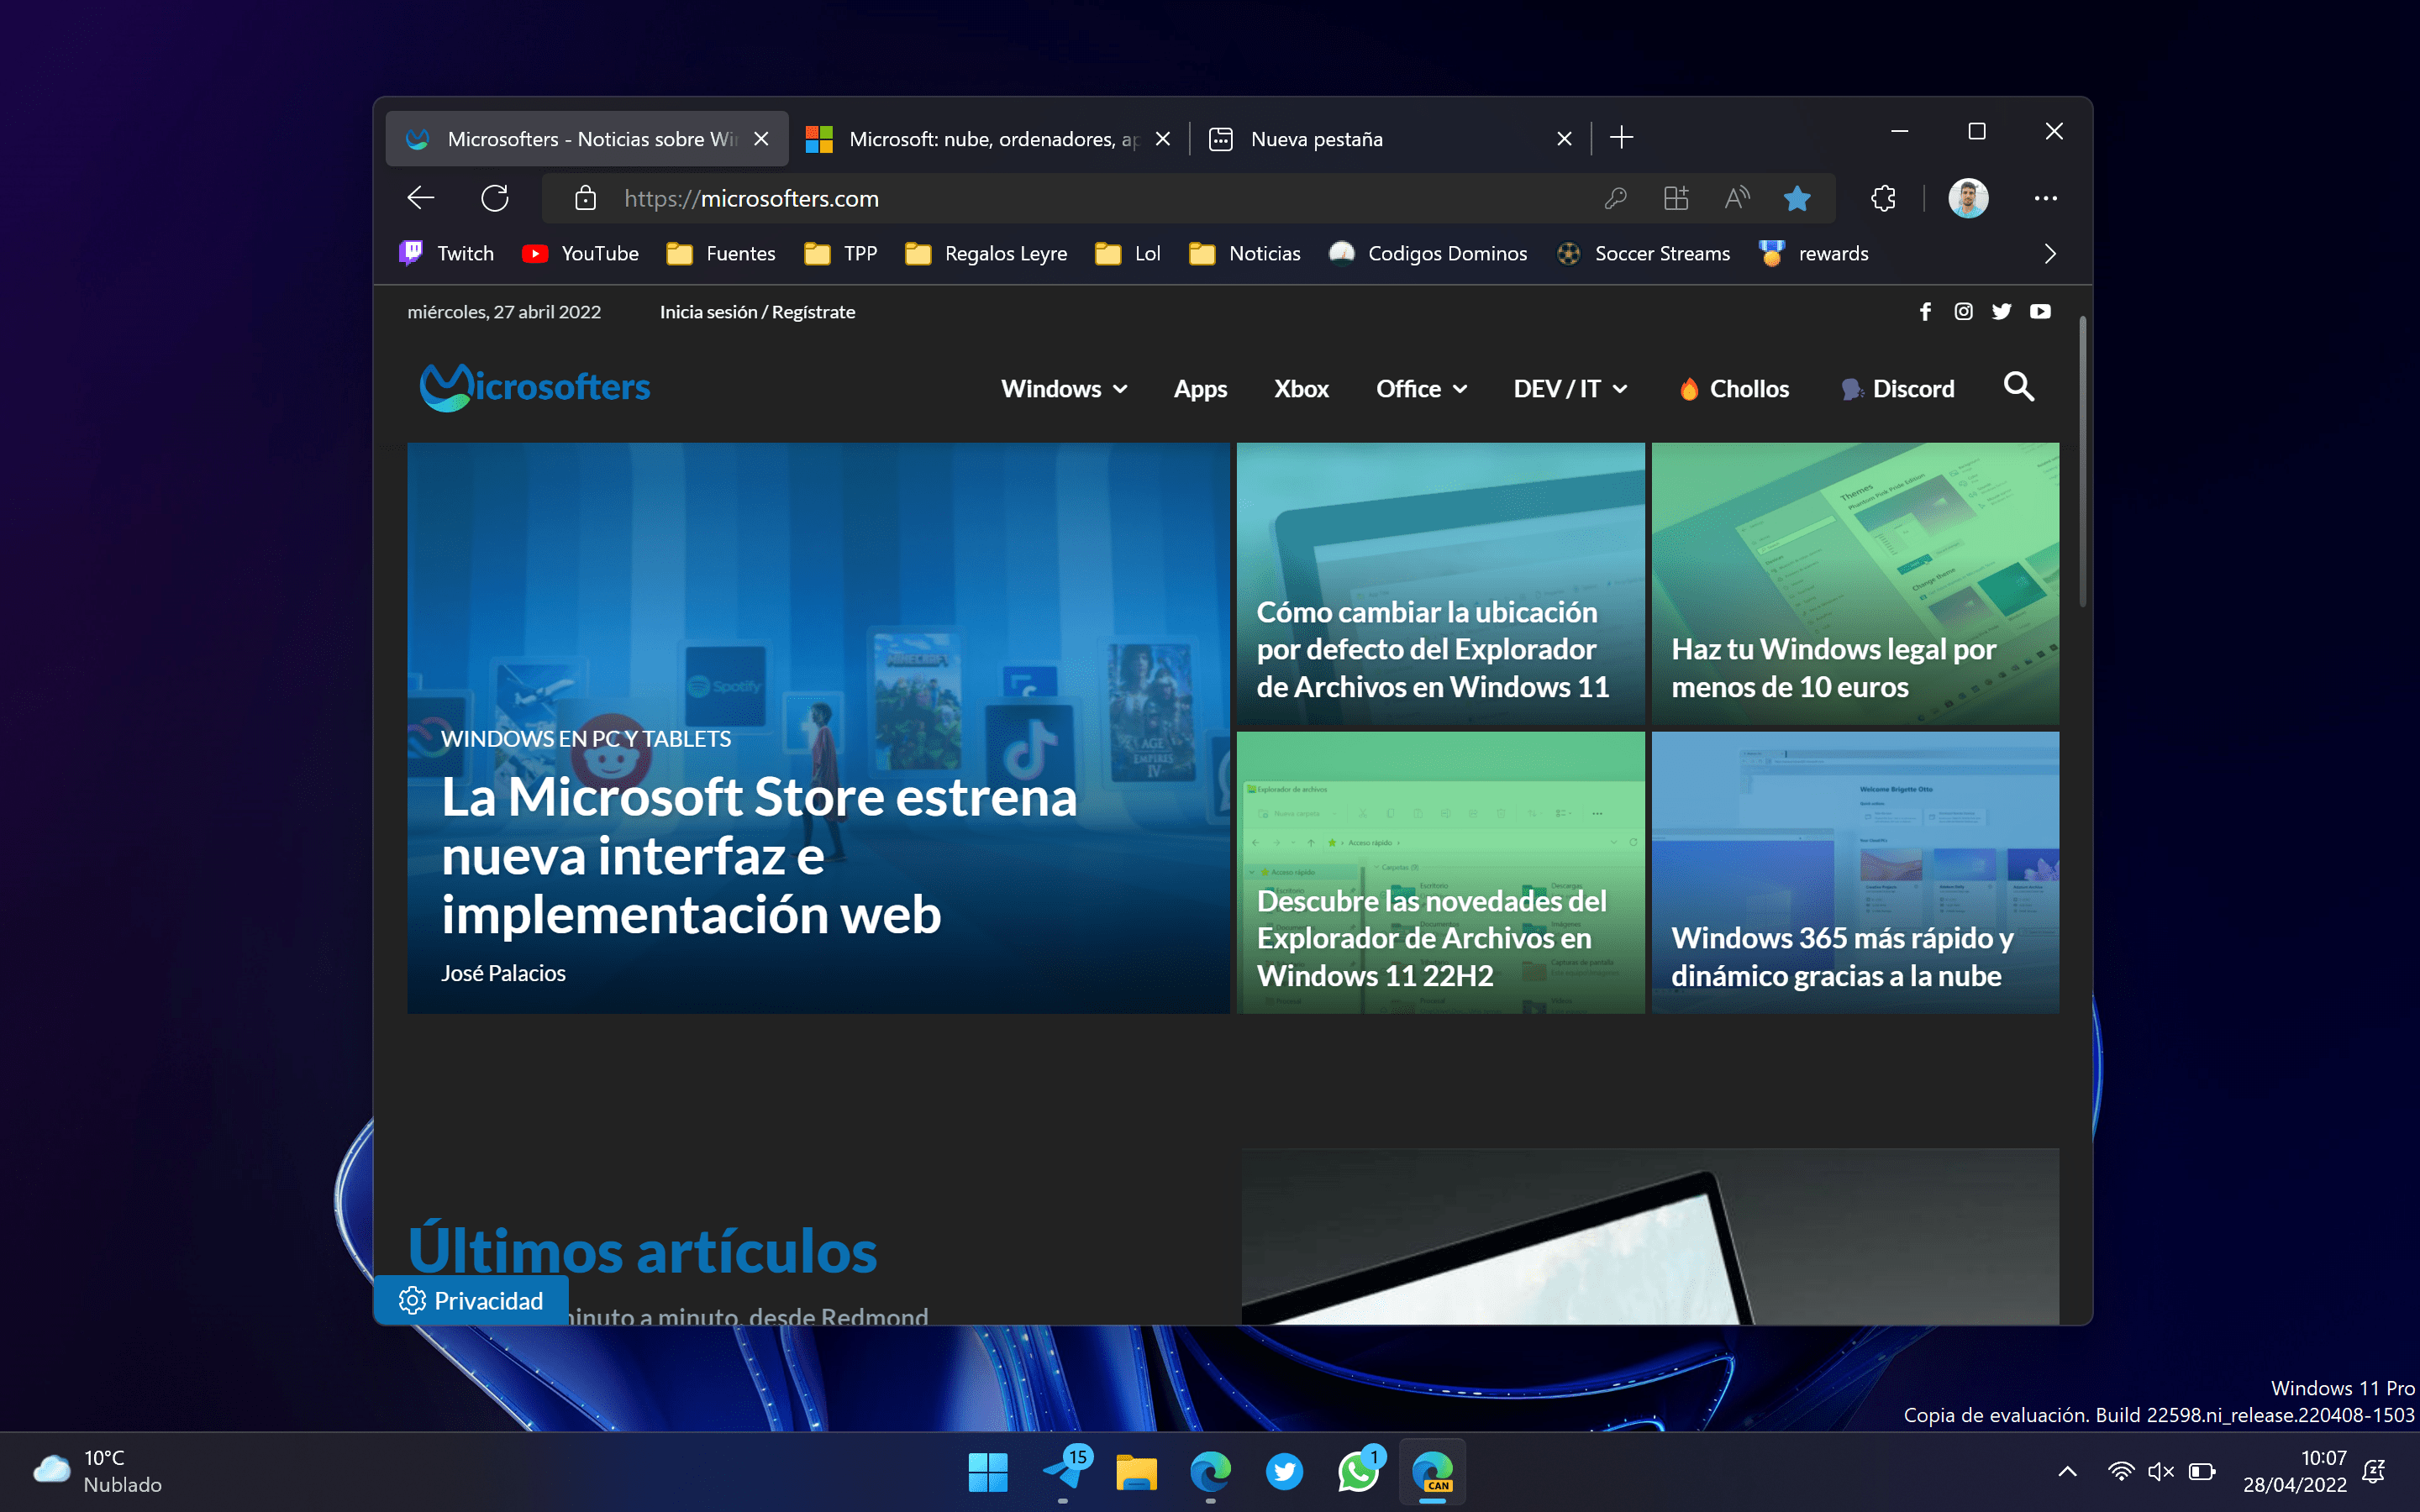Click the Read aloud icon in address bar

tap(1737, 198)
